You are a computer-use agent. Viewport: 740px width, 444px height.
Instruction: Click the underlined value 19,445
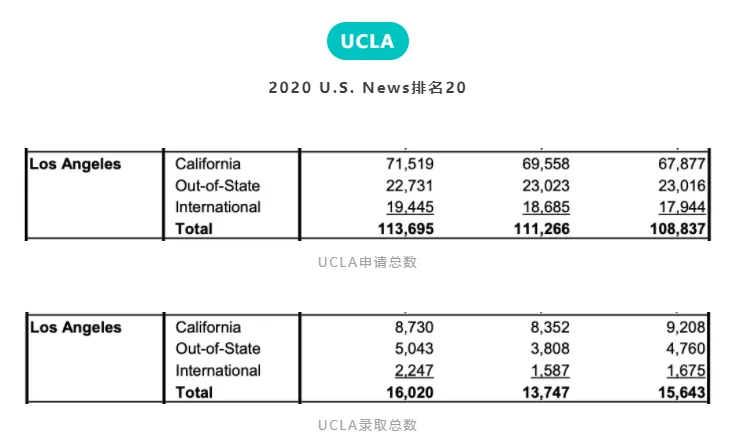click(x=409, y=207)
